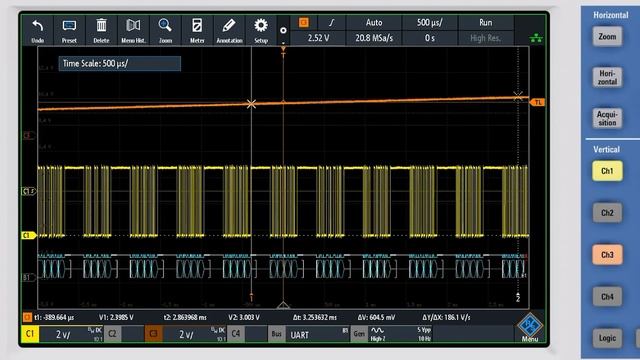
Task: Select the yellow Ch1 panel button
Action: pyautogui.click(x=607, y=171)
